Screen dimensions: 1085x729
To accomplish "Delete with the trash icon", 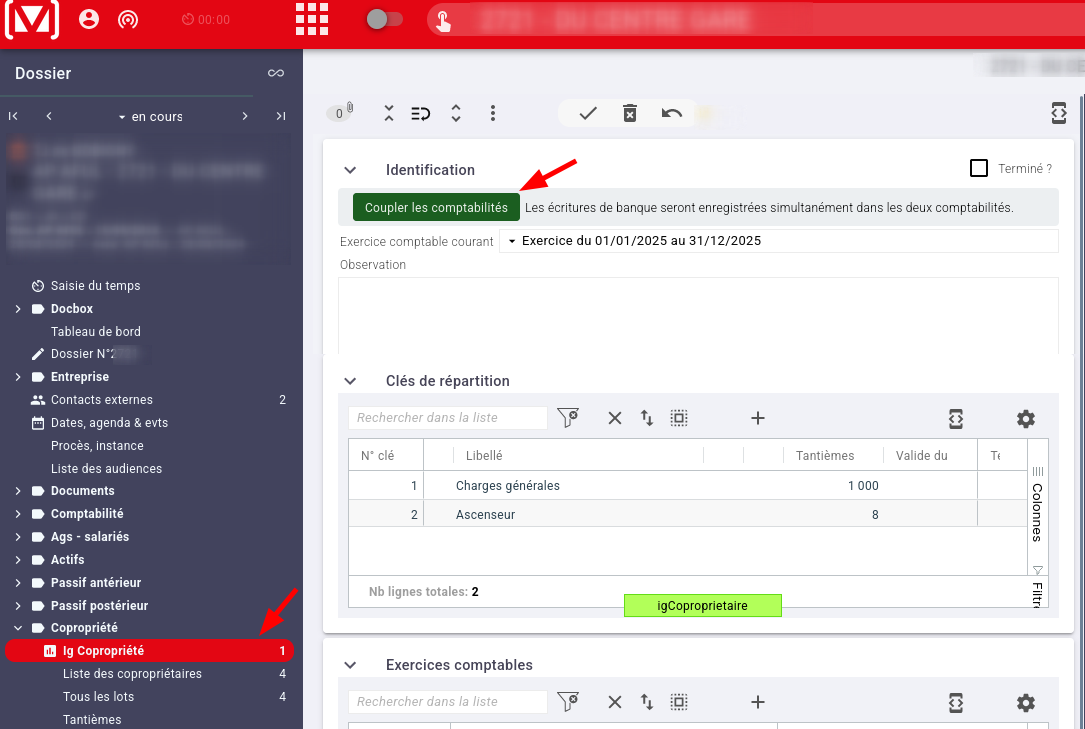I will [x=630, y=113].
